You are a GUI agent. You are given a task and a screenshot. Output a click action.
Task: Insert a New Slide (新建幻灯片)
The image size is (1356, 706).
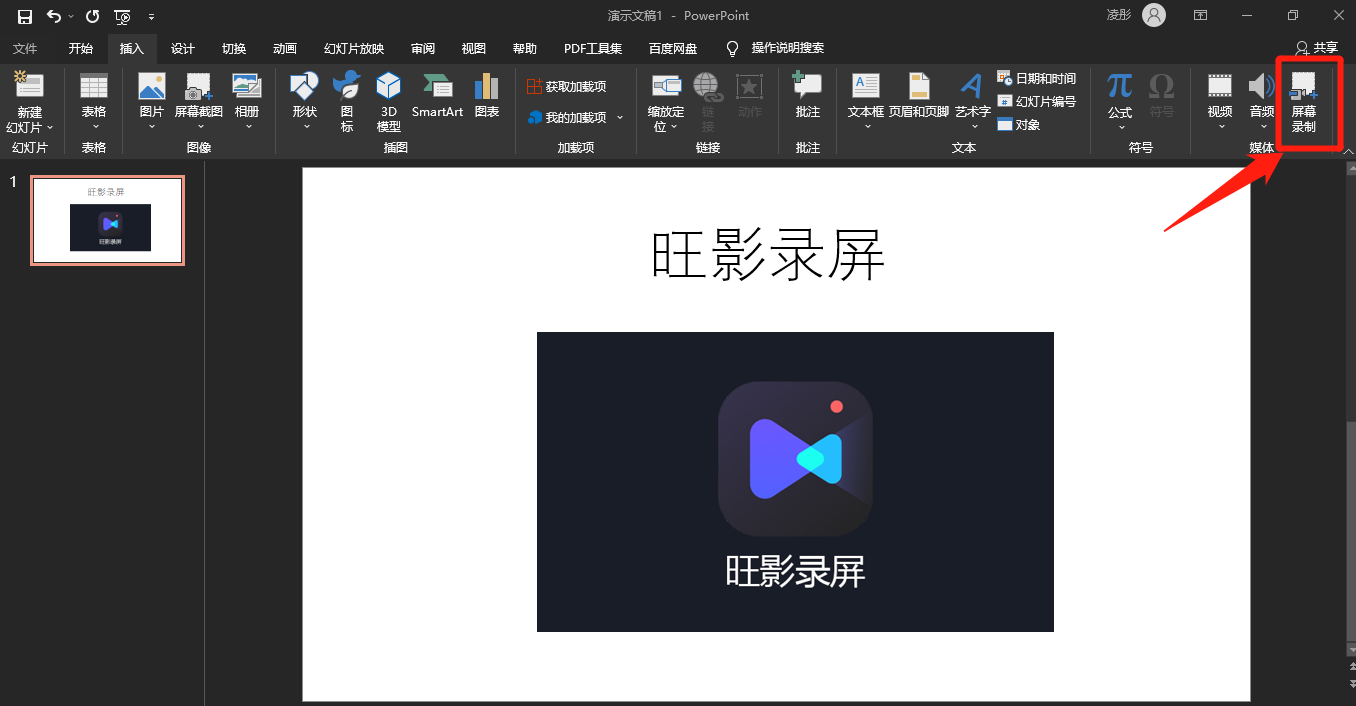point(29,103)
